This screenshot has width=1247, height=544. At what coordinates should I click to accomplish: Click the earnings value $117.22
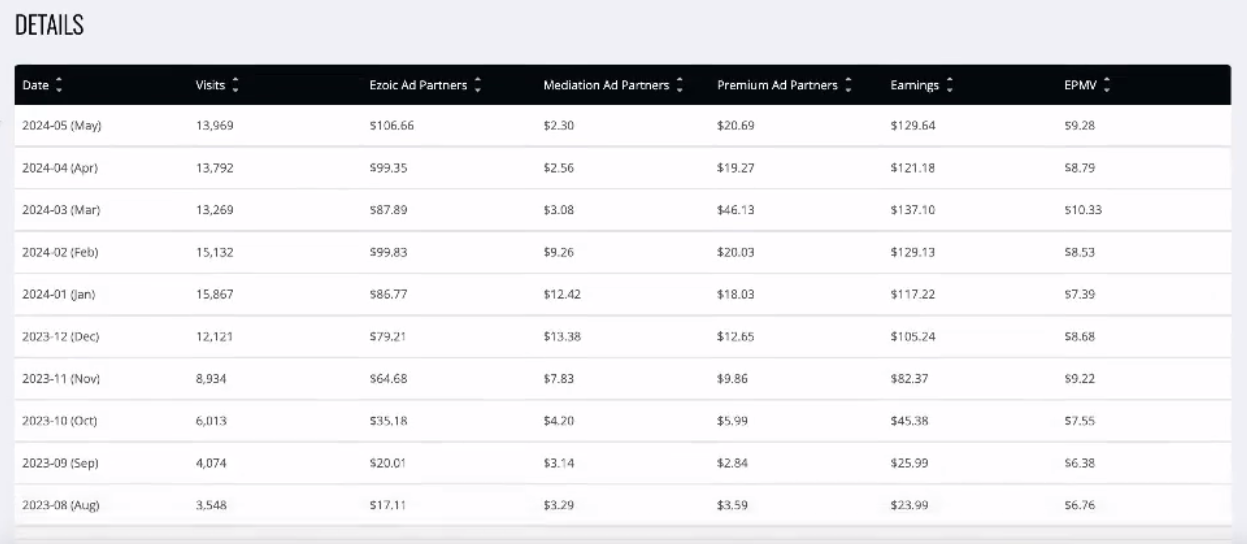(x=913, y=295)
